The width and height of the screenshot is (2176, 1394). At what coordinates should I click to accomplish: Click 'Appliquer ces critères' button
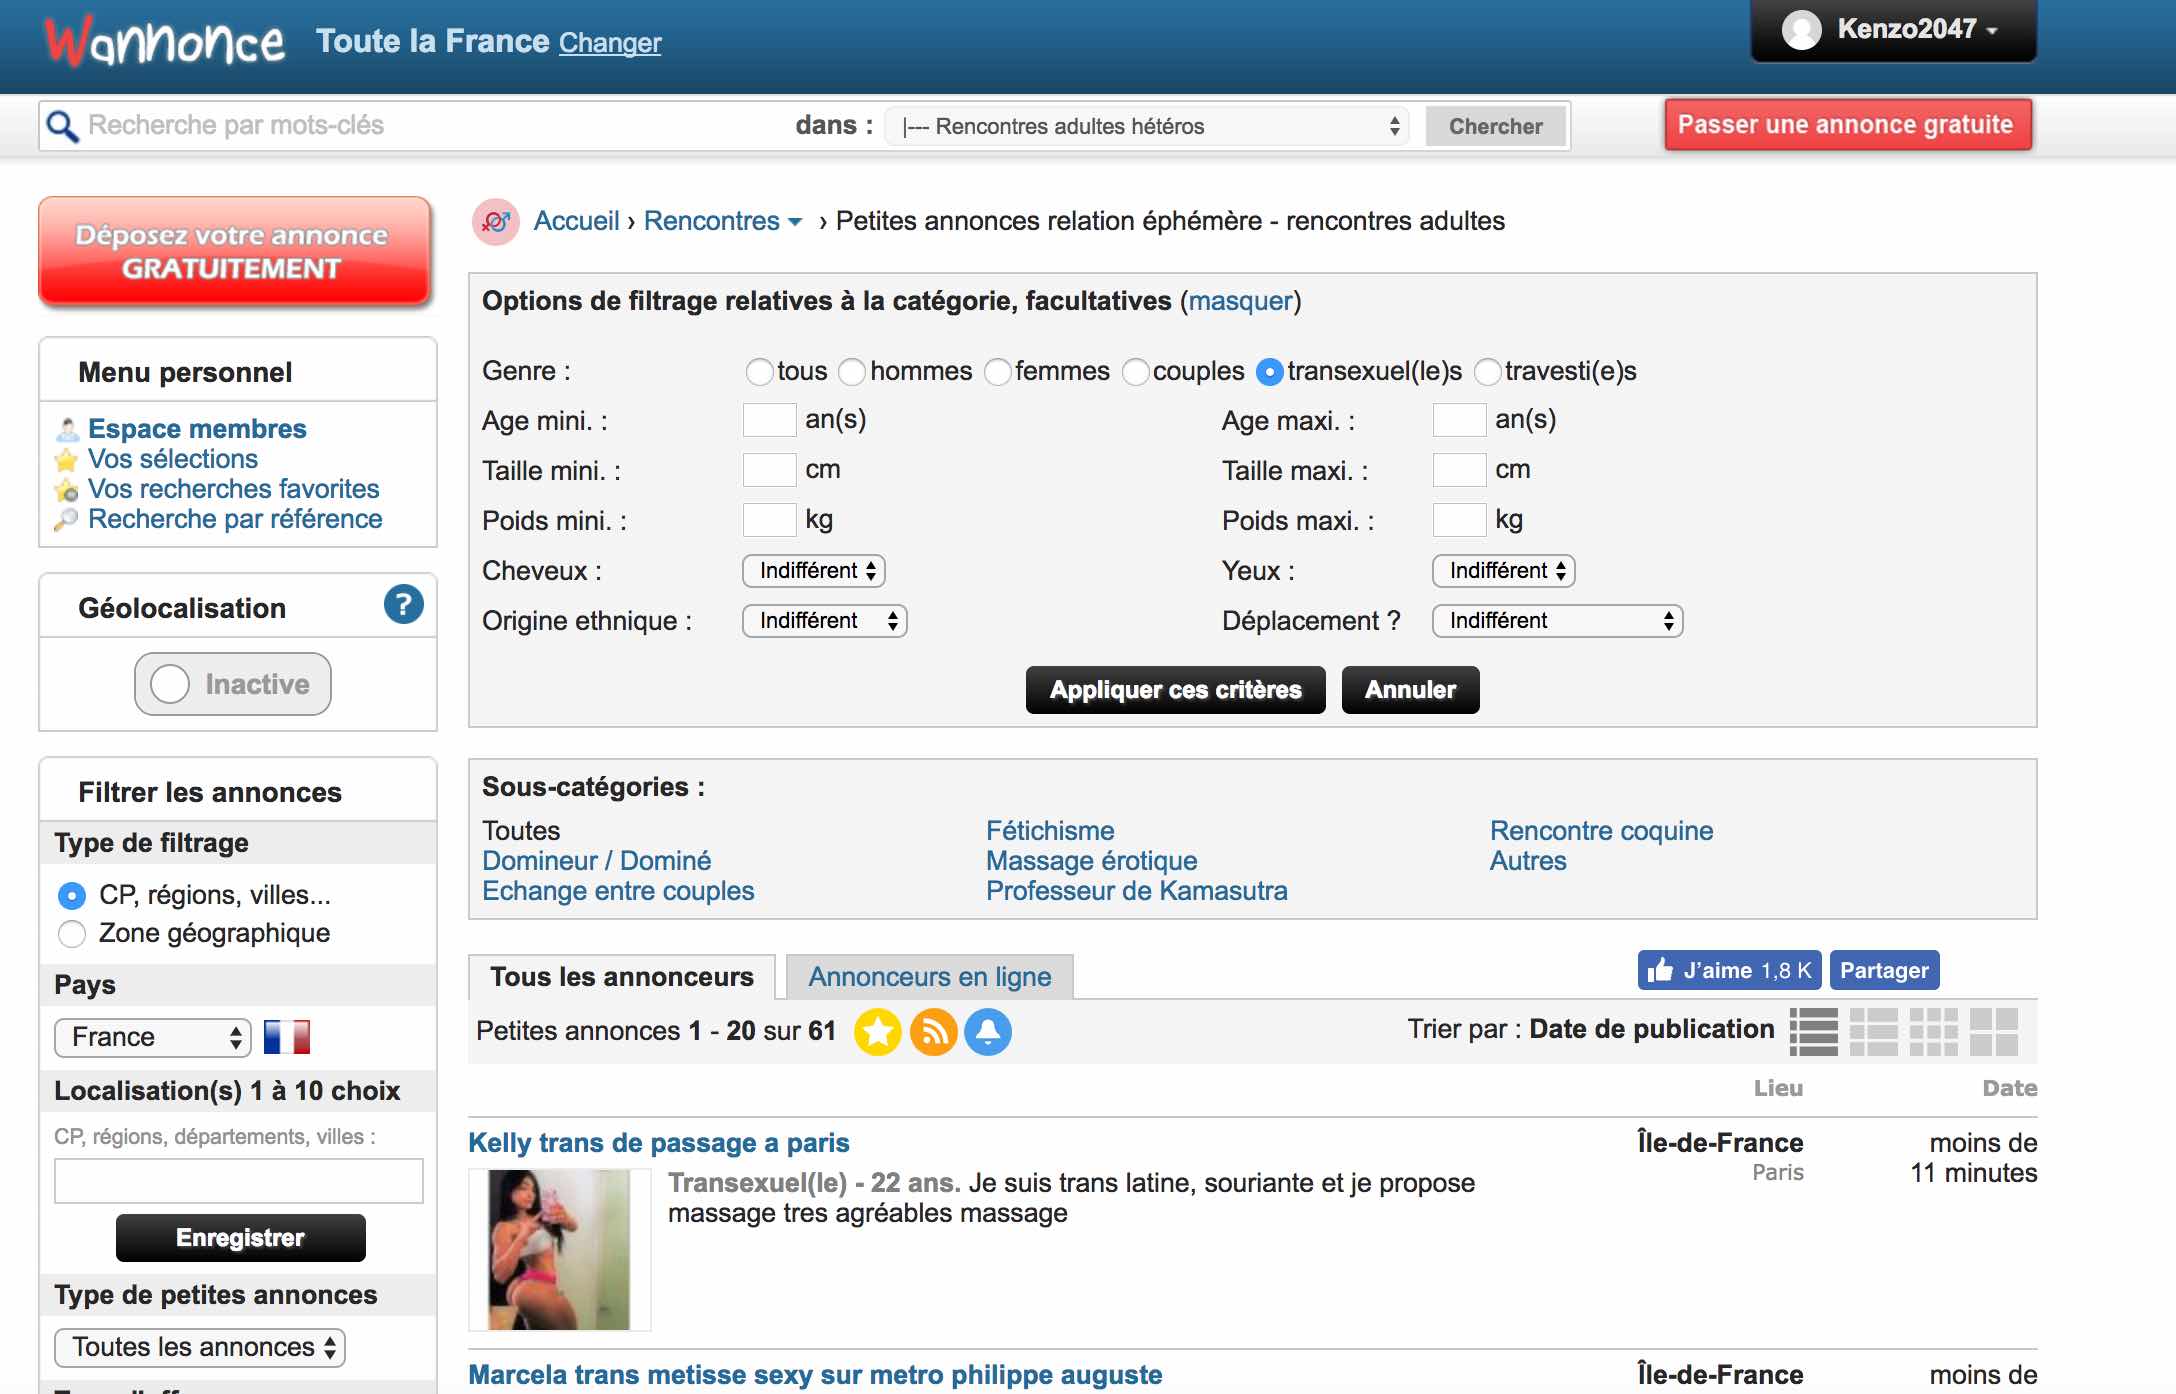click(x=1175, y=690)
